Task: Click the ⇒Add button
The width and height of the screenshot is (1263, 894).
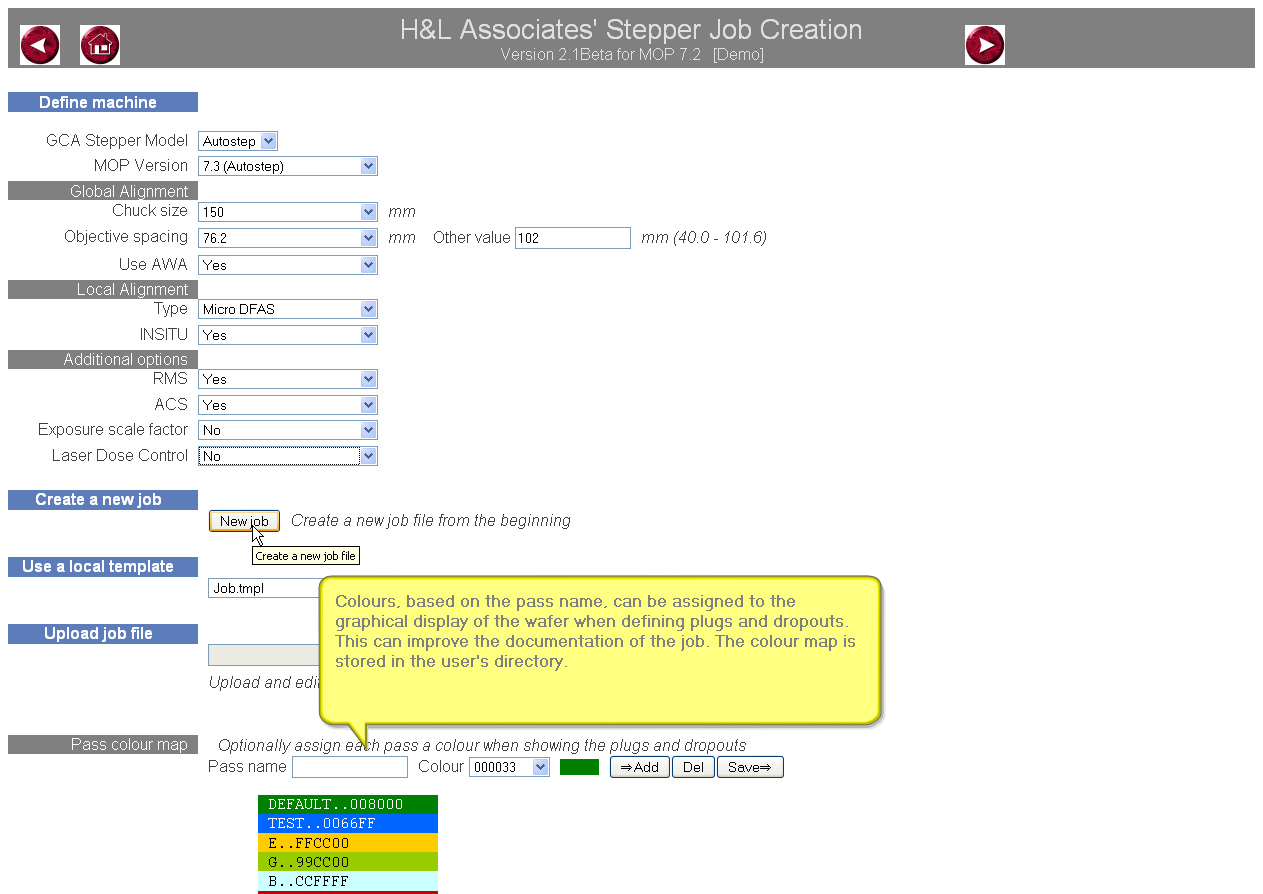Action: [640, 767]
